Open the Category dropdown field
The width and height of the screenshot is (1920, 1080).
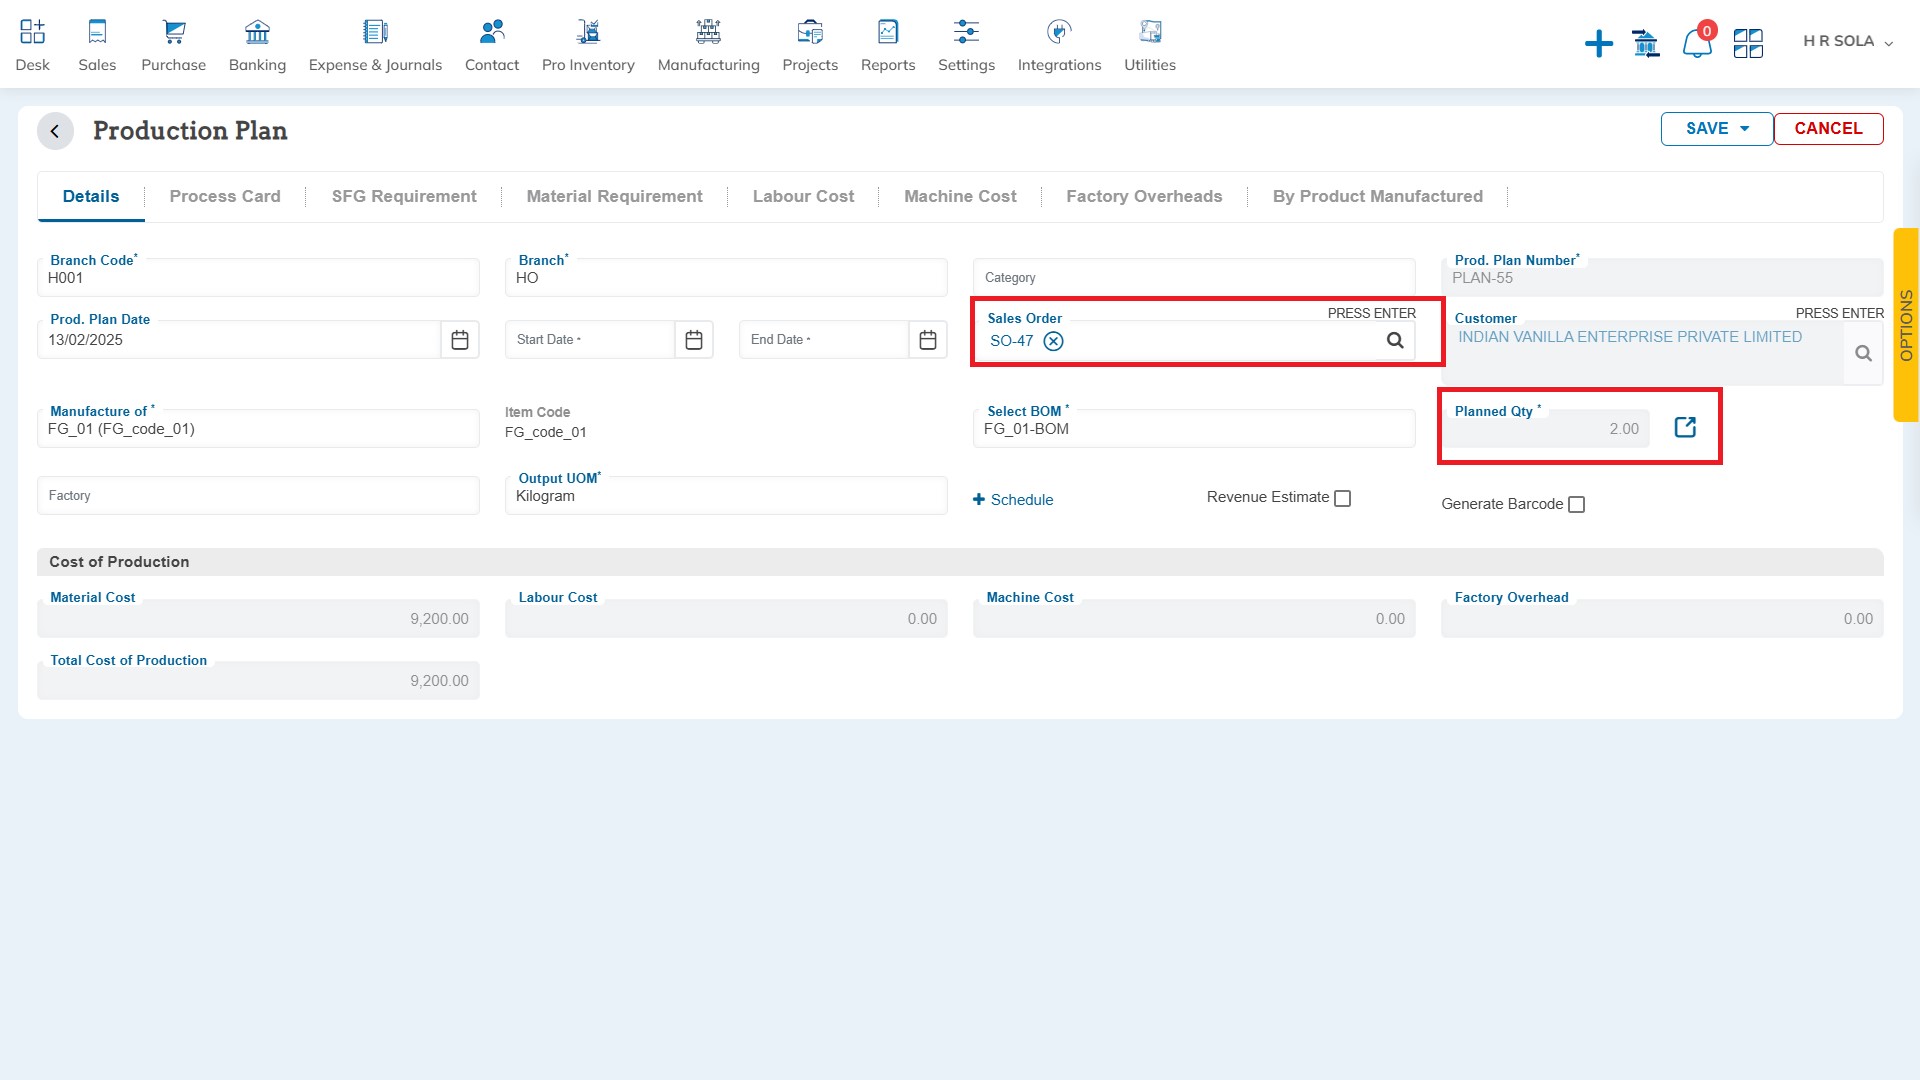(x=1194, y=278)
